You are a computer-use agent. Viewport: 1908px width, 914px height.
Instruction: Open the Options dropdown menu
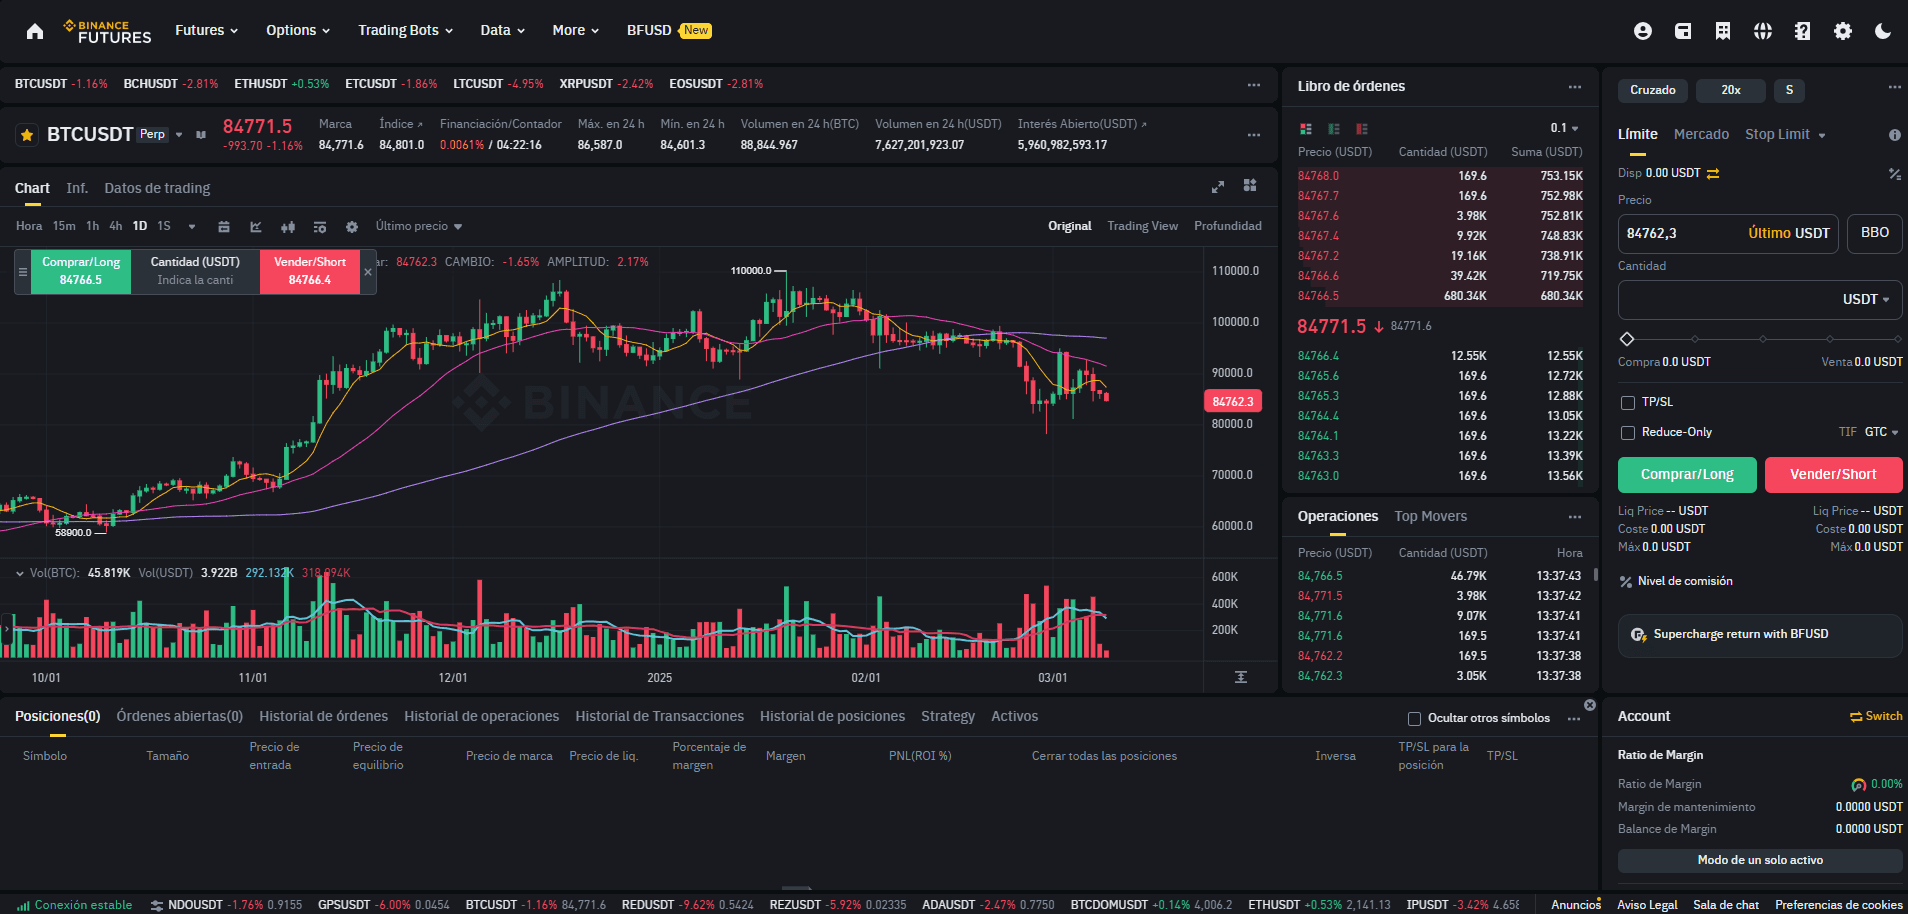(298, 30)
